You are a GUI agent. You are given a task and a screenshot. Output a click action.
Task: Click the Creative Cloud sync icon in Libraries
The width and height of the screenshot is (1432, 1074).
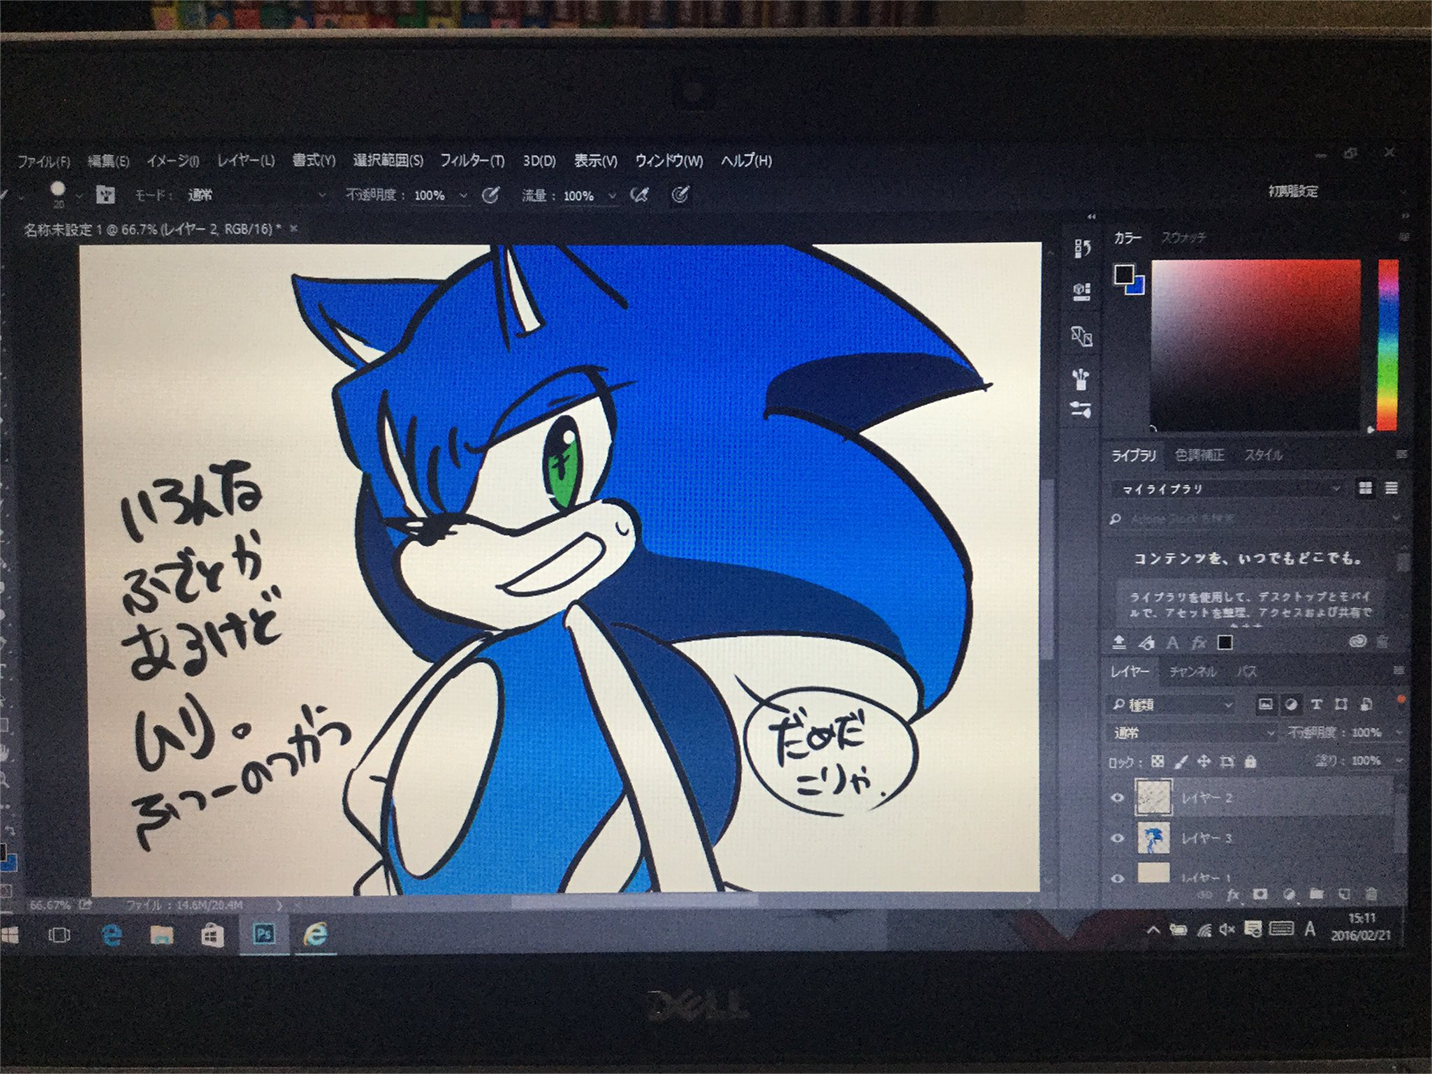[1357, 641]
